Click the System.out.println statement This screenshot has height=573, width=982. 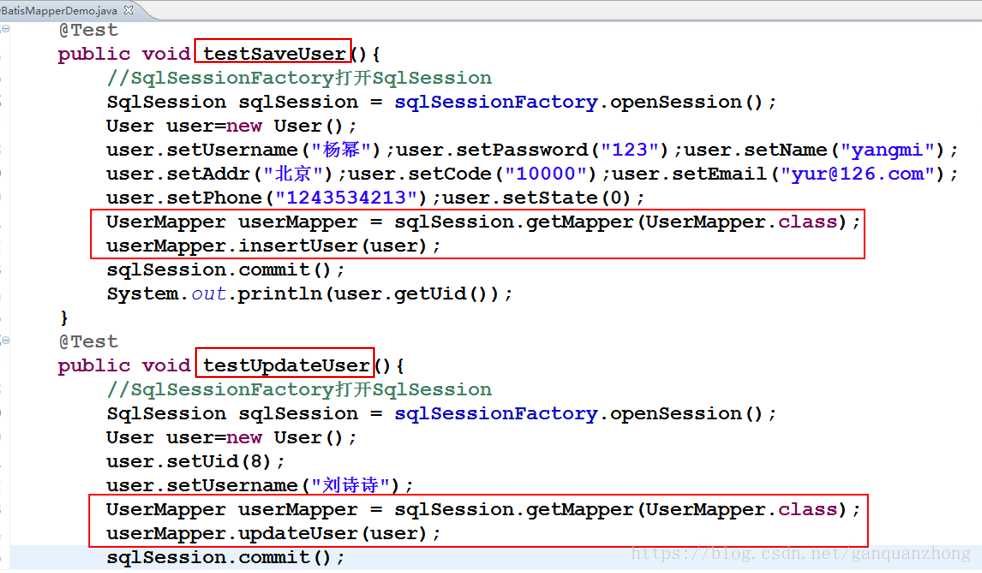click(x=309, y=294)
